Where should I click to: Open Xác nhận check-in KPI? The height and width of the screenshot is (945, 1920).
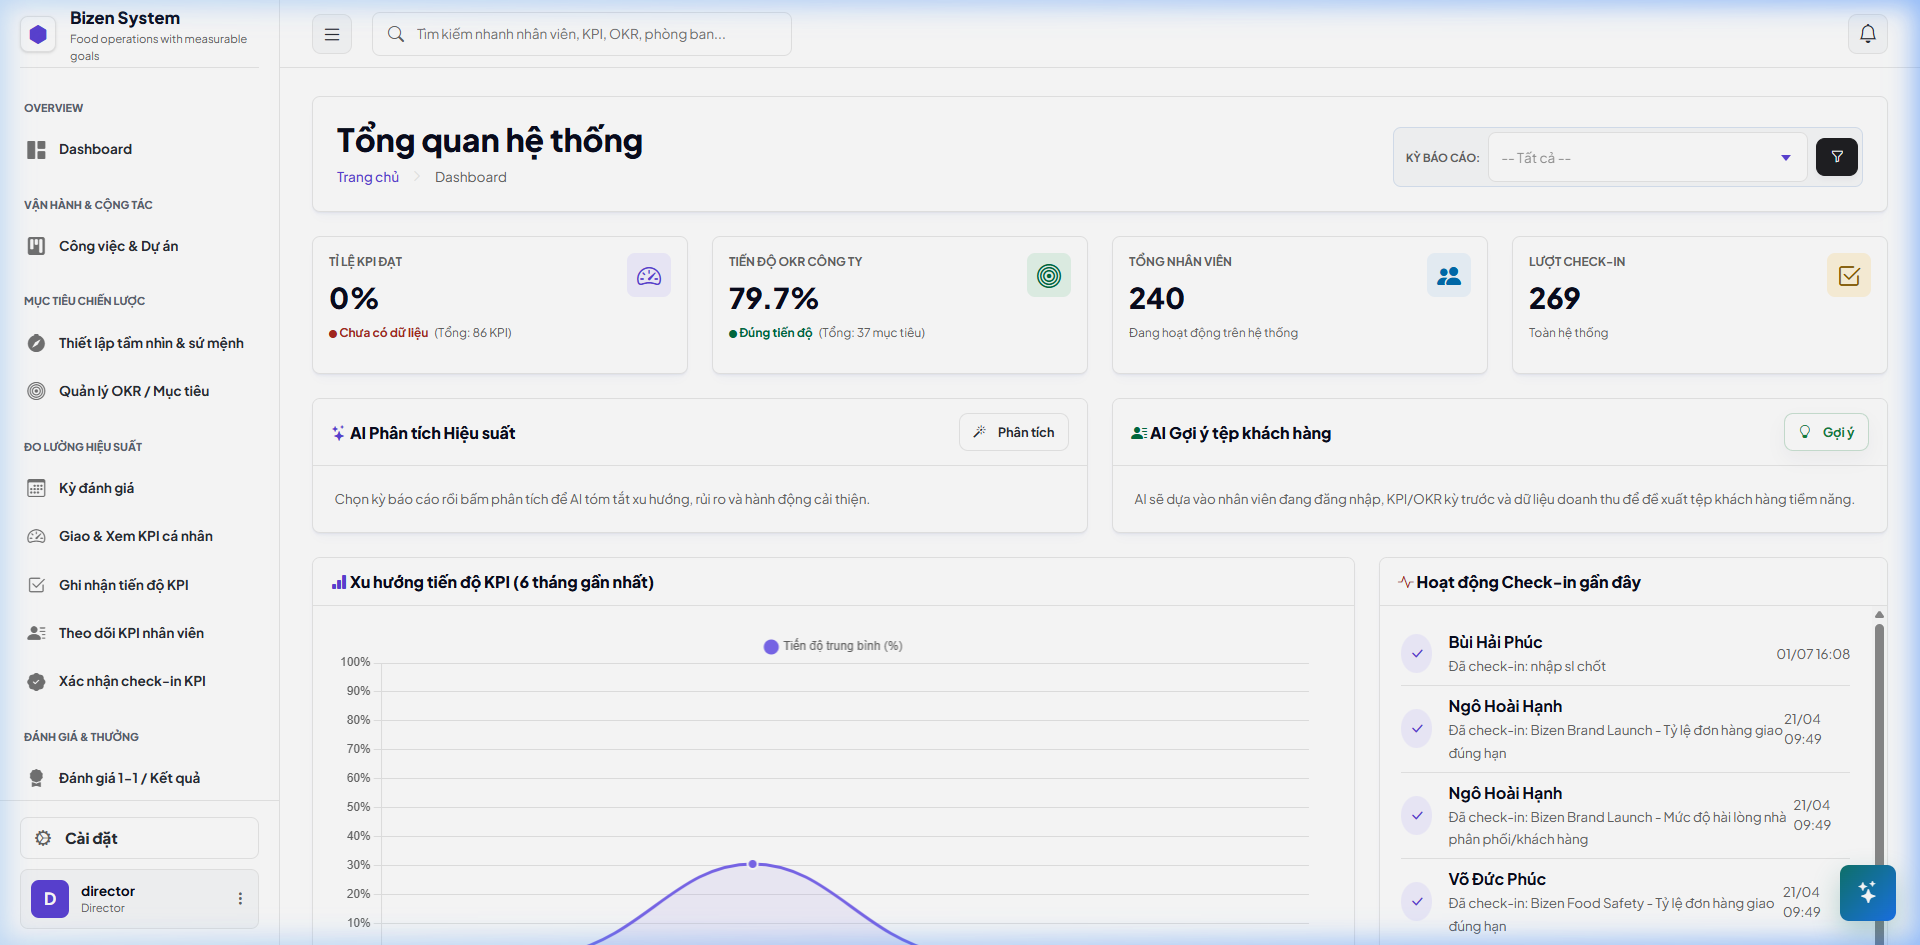[139, 681]
